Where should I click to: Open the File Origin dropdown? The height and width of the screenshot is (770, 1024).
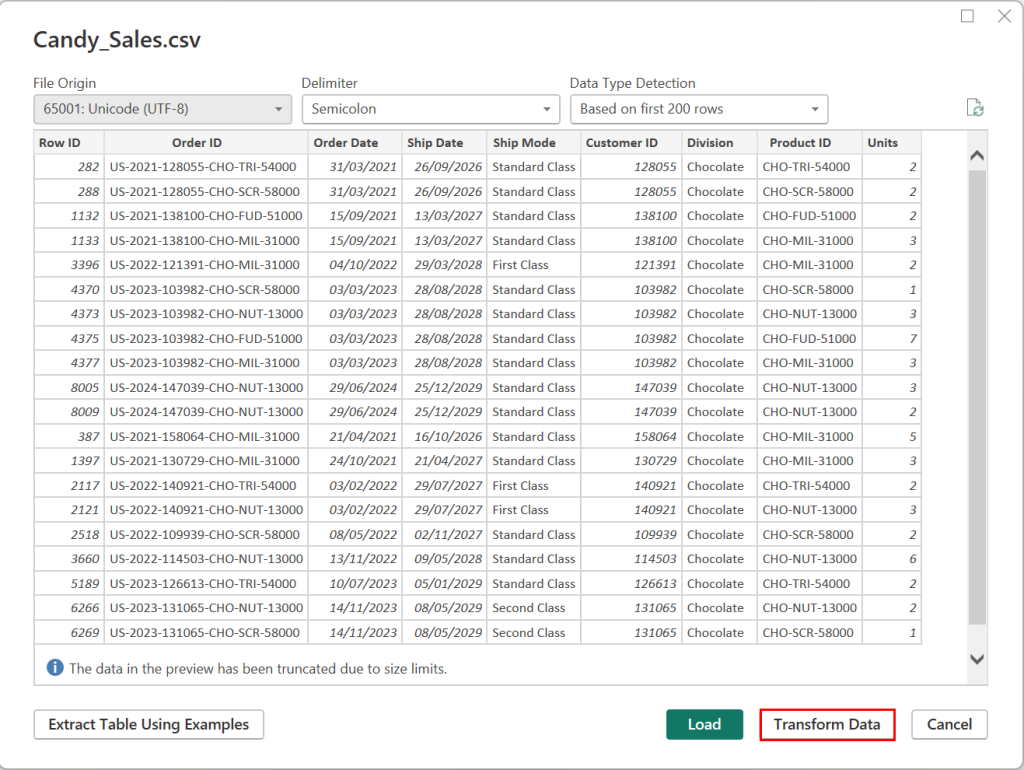(x=163, y=109)
